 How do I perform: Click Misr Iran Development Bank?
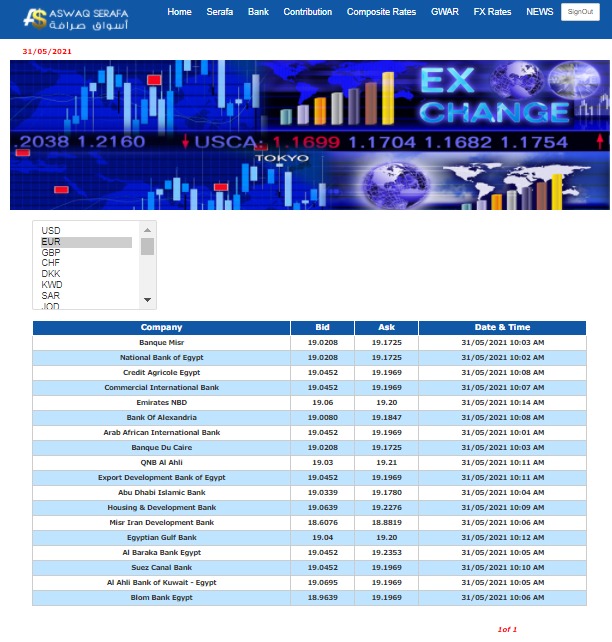tap(161, 523)
